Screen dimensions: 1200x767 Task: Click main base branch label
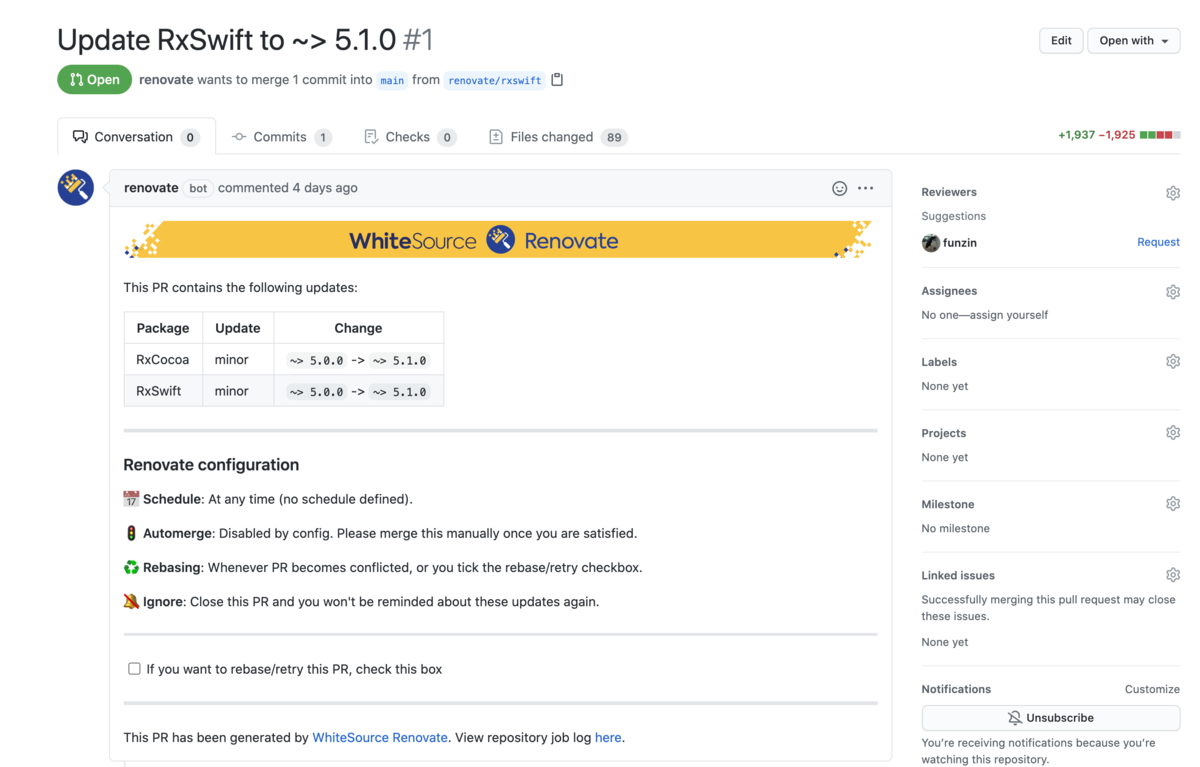[392, 80]
